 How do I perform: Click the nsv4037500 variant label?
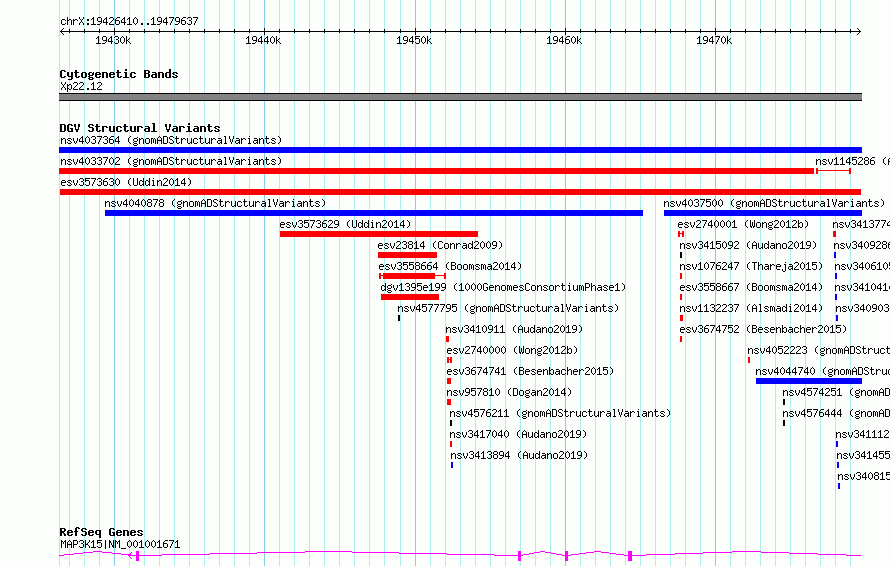[x=774, y=203]
